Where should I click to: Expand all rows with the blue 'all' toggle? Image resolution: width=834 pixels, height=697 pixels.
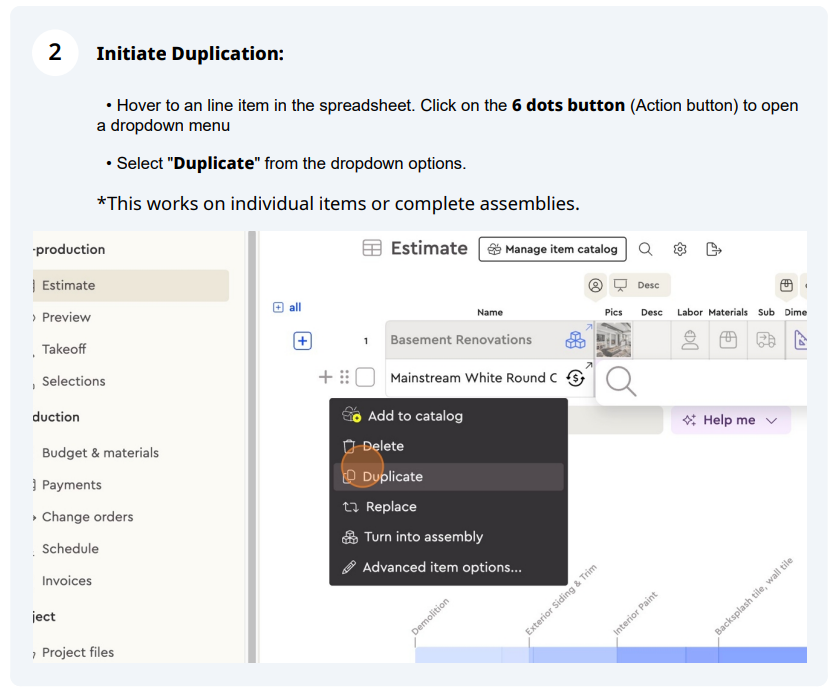287,307
